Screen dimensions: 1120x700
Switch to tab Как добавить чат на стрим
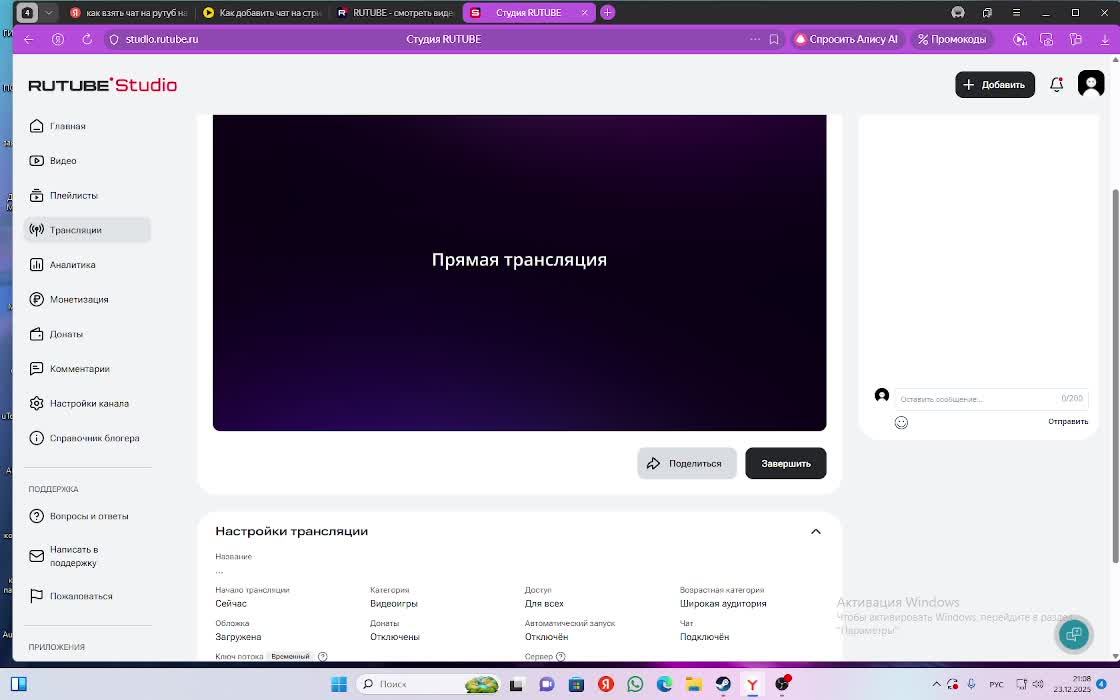point(262,13)
